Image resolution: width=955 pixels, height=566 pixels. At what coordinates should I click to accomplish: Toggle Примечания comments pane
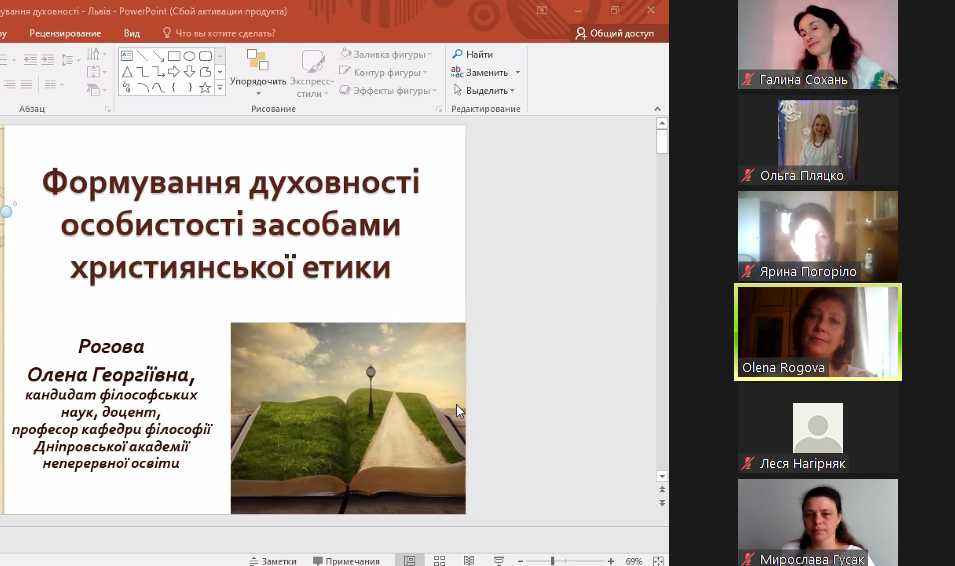346,561
